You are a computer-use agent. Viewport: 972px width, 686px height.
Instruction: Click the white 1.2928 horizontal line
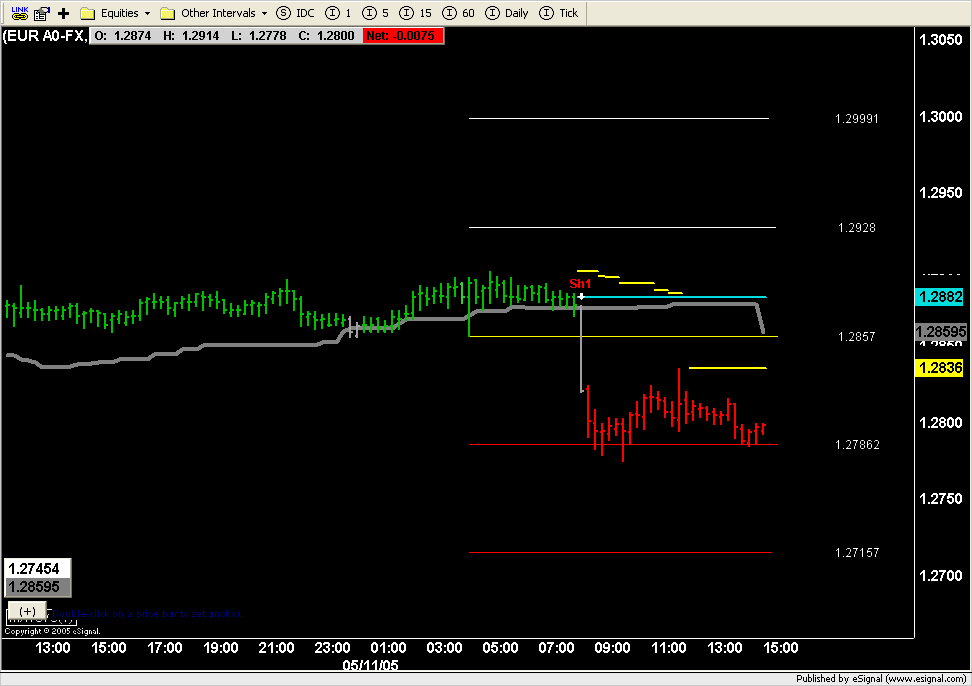(622, 227)
